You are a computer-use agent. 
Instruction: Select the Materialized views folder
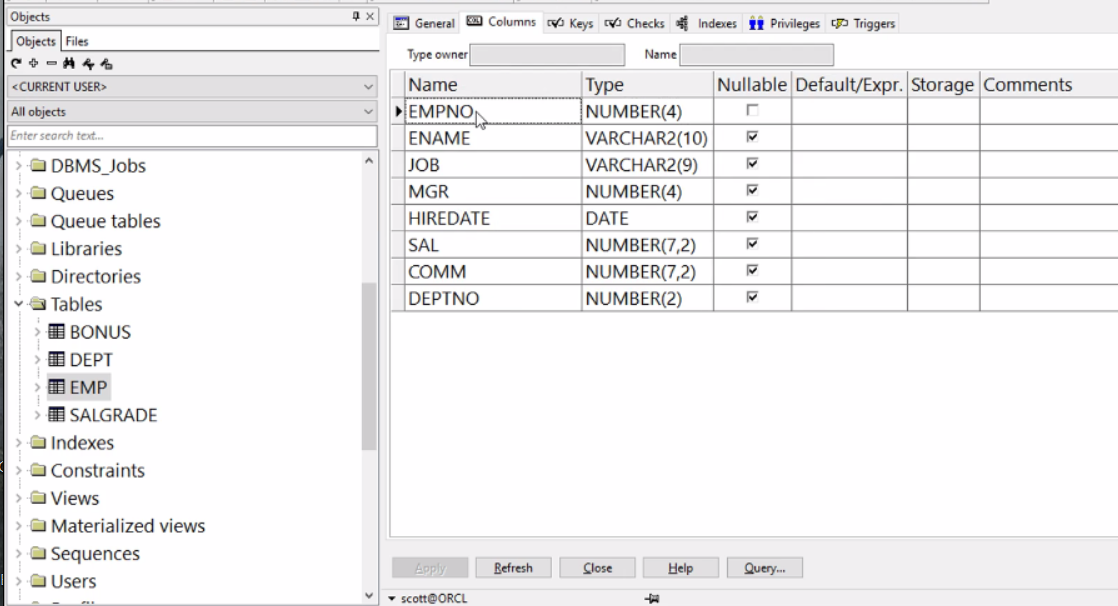coord(128,526)
